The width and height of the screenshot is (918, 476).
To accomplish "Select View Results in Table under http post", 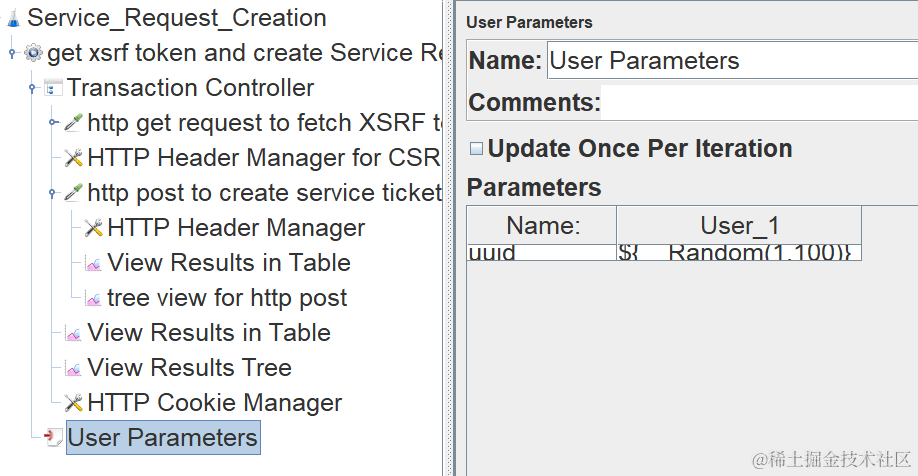I will click(229, 263).
